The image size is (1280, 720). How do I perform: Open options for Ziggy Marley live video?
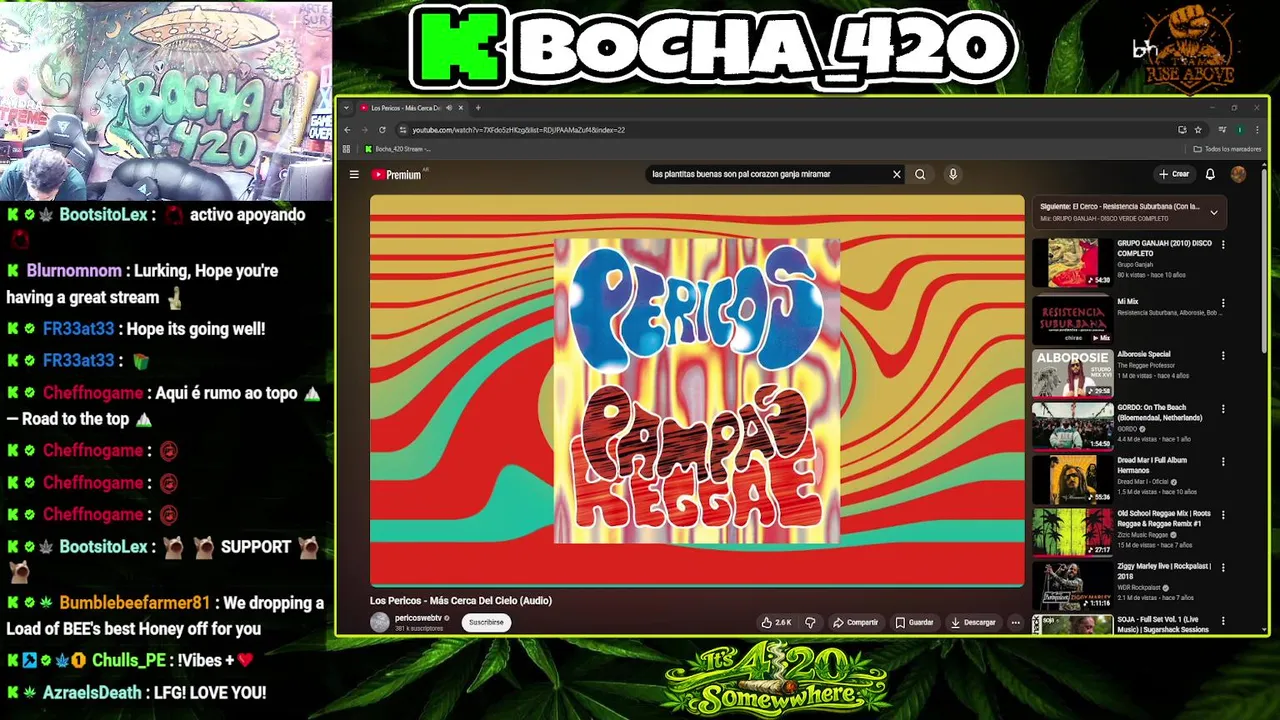tap(1223, 568)
